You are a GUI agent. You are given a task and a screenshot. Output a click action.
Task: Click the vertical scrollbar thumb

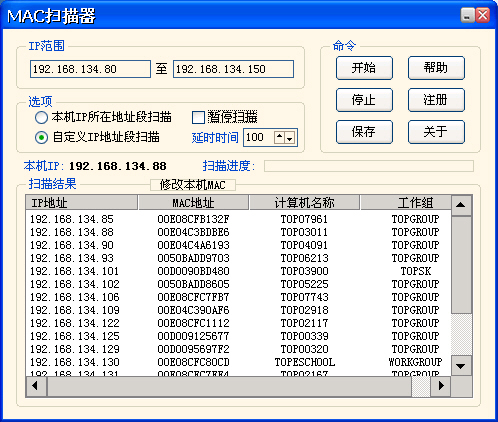(x=461, y=265)
